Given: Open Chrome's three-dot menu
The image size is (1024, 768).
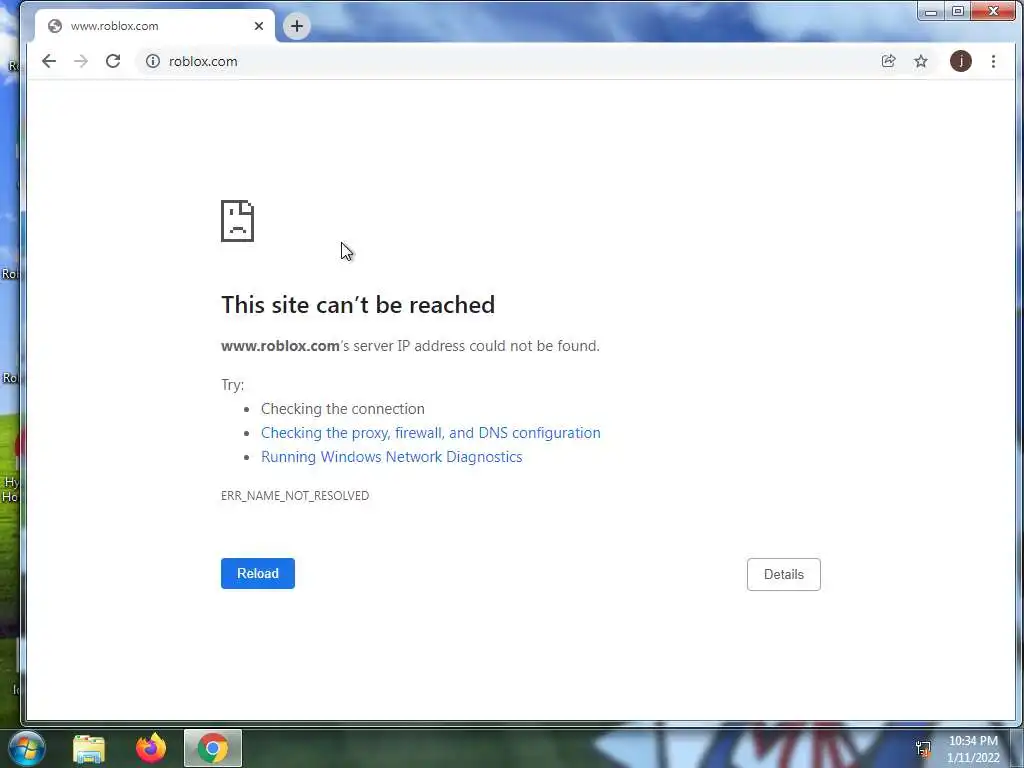Looking at the screenshot, I should (x=993, y=61).
